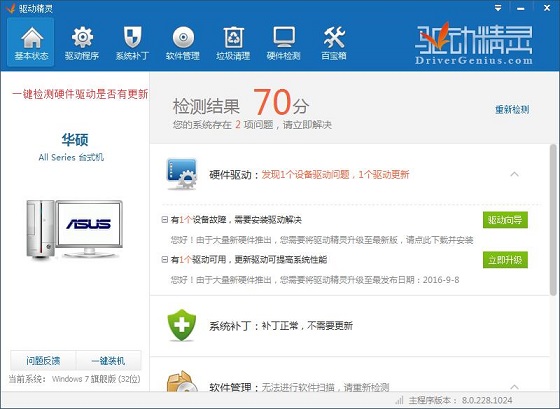560x409 pixels.
Task: Click the 软件管理 box icon
Action: pos(182,381)
